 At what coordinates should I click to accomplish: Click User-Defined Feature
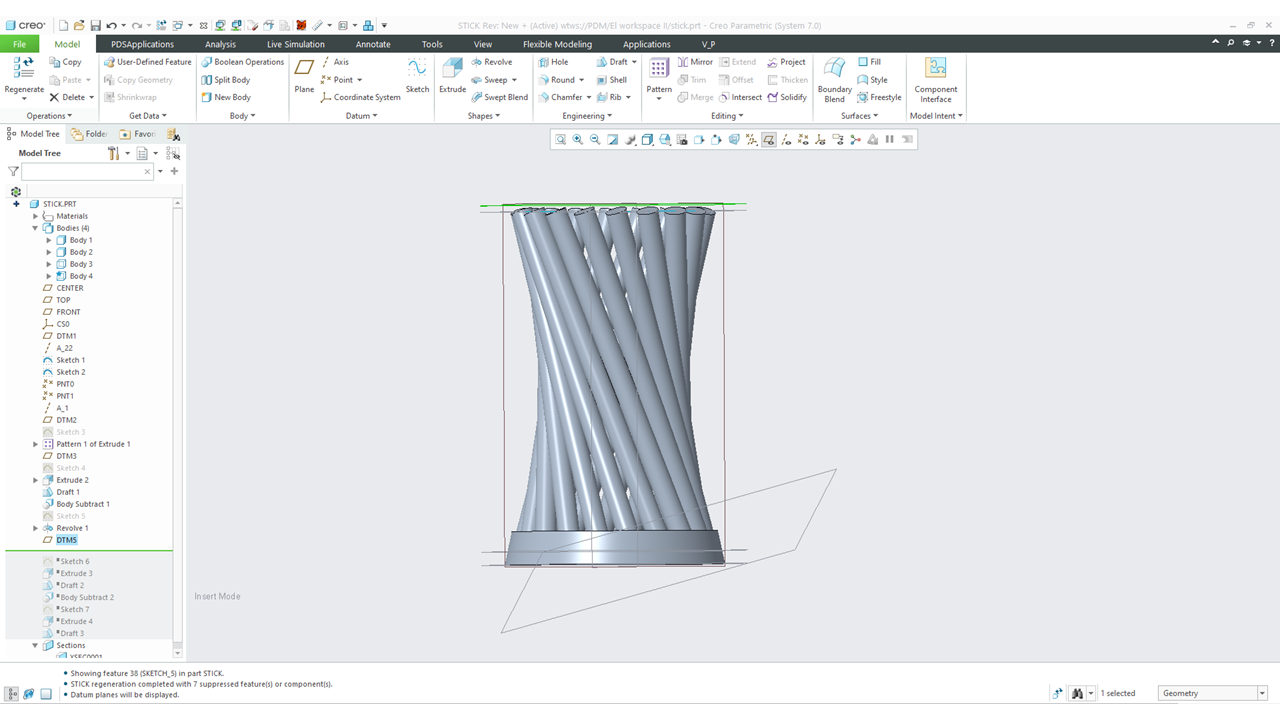coord(147,62)
